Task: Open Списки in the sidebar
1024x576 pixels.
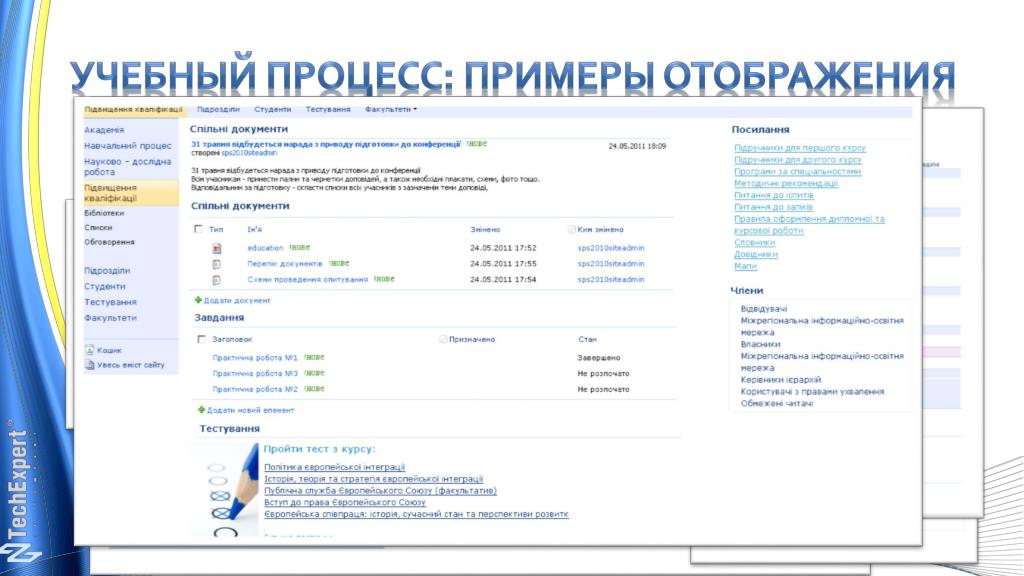Action: pos(98,228)
